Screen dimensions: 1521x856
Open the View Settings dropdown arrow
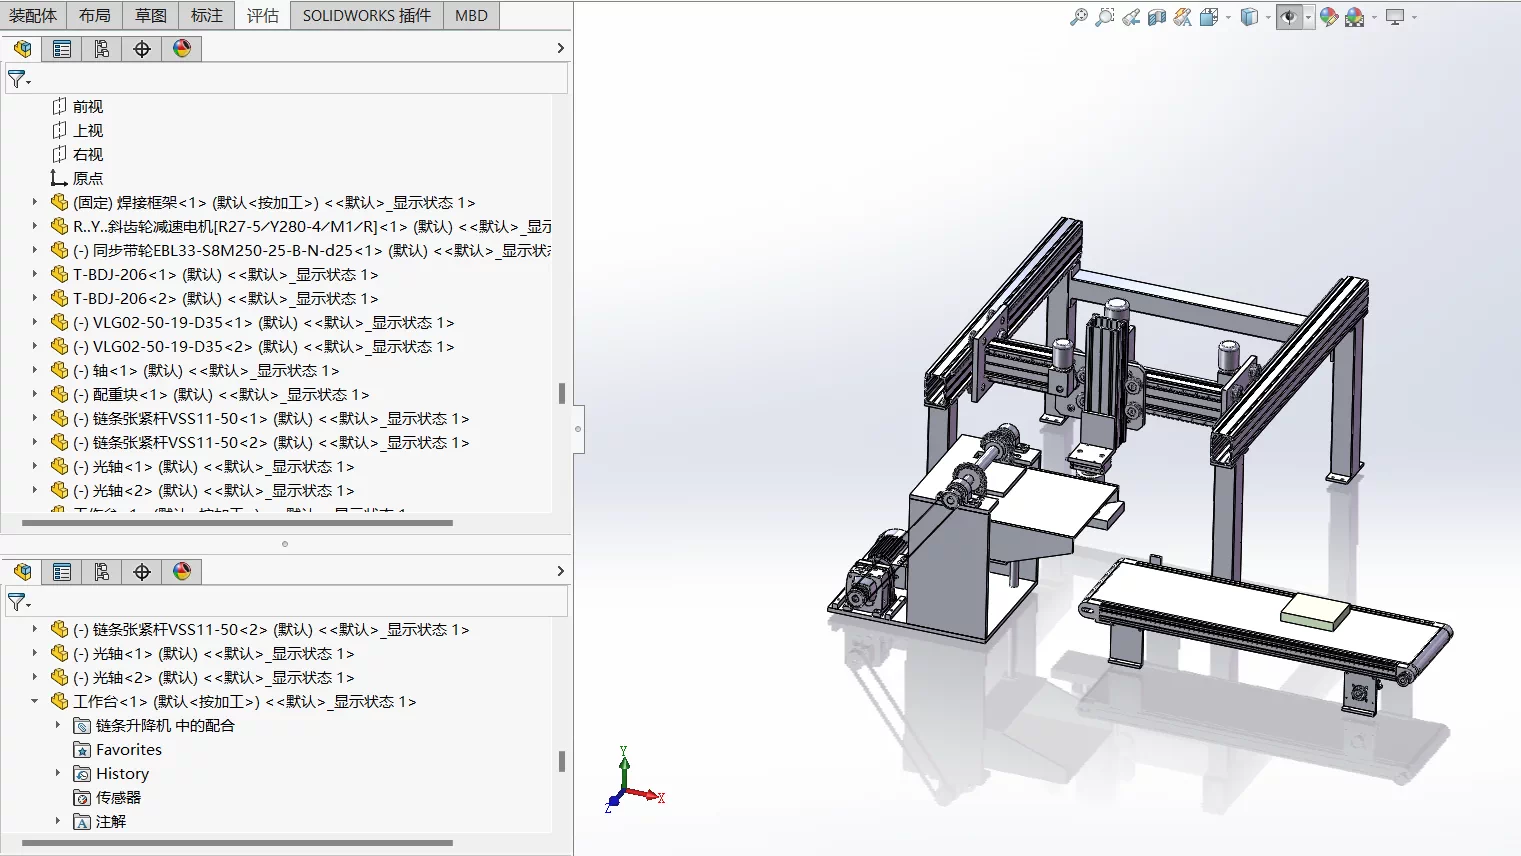pyautogui.click(x=1414, y=17)
